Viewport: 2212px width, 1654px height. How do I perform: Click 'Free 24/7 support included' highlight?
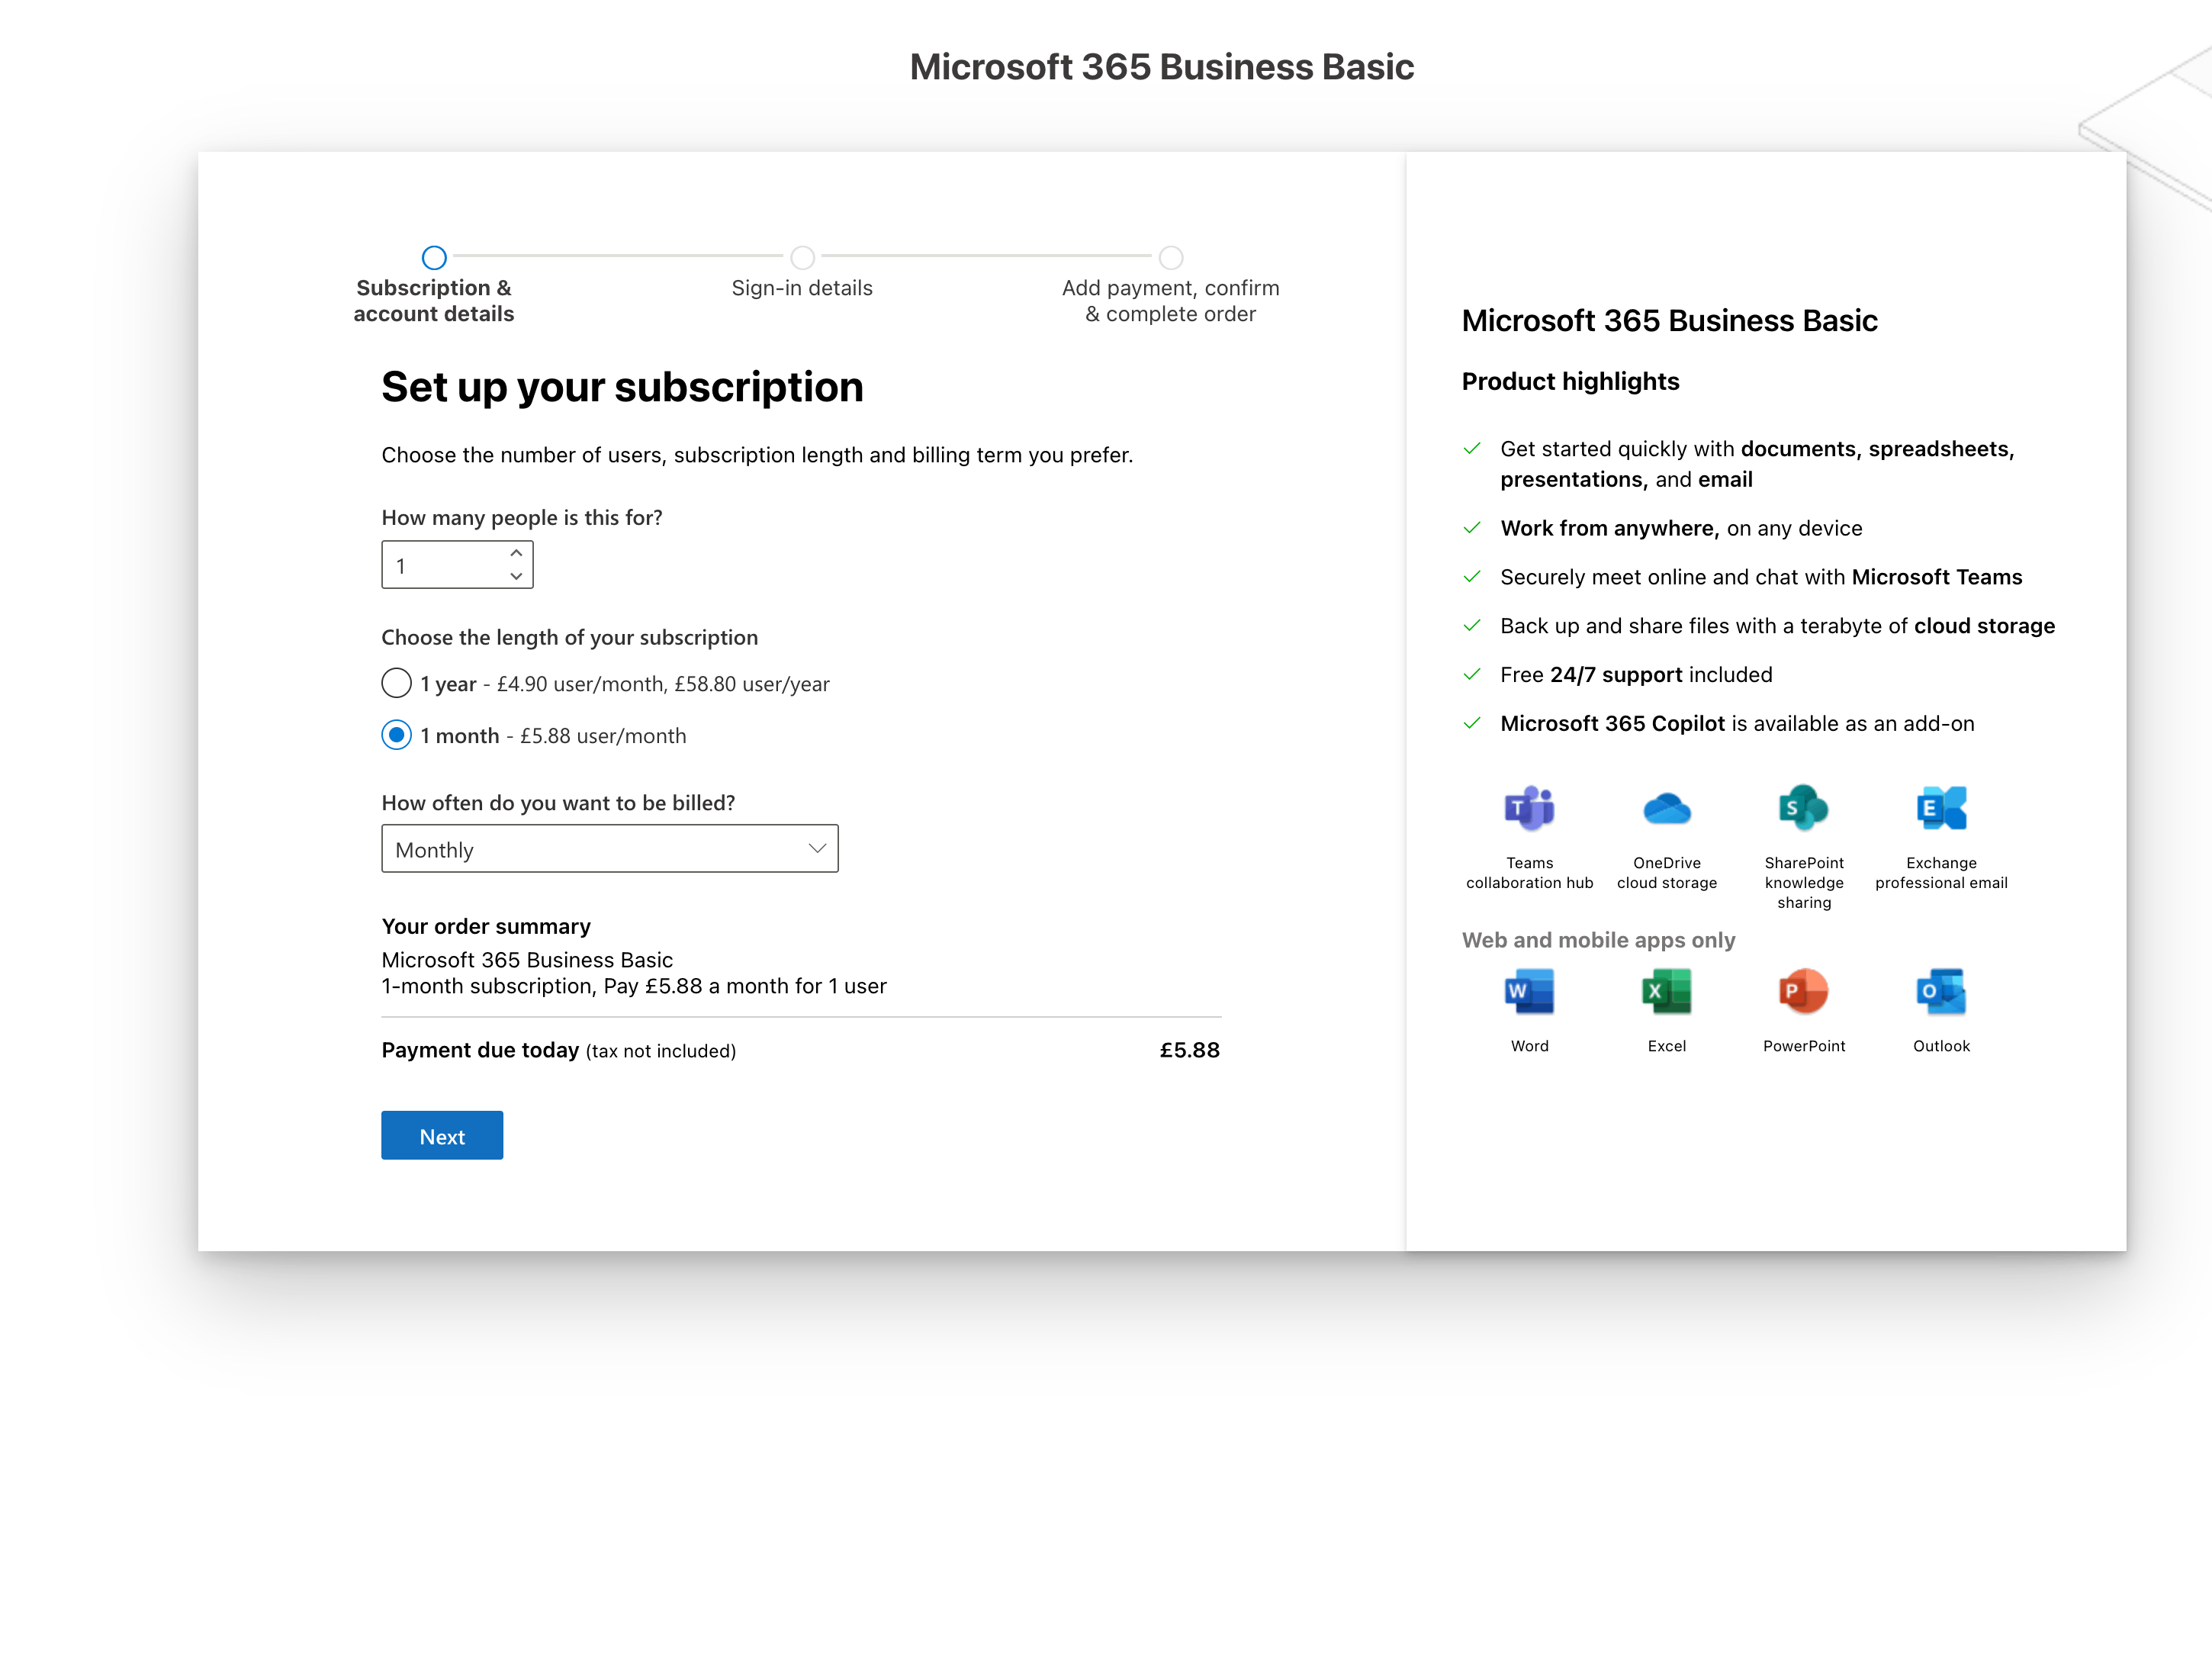point(1636,675)
